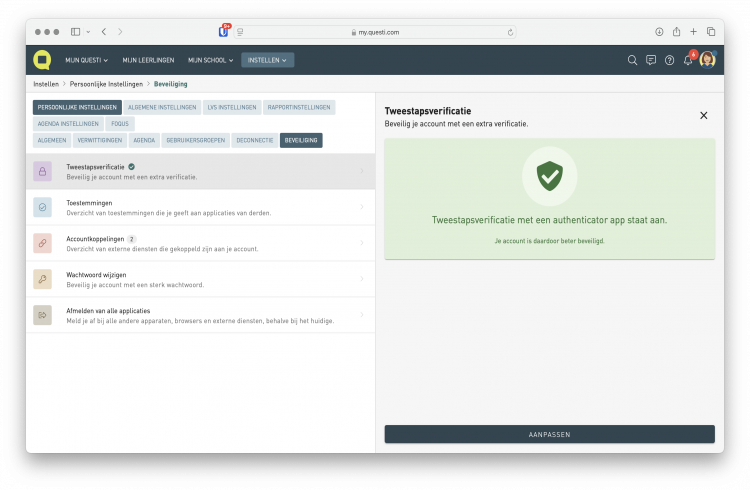Switch to the Focus tab

click(x=120, y=123)
